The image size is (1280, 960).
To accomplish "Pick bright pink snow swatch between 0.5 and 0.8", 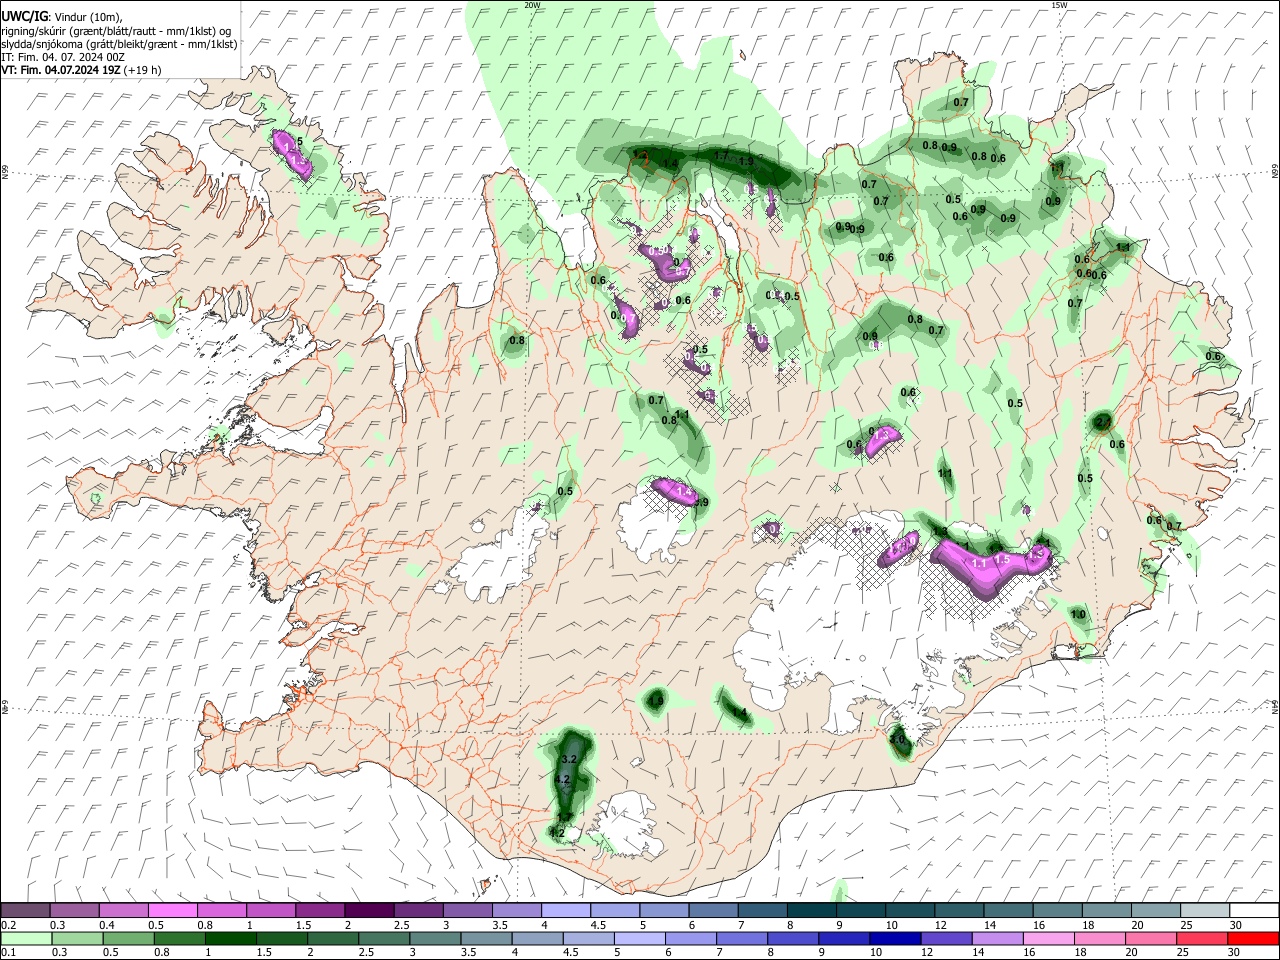I will [x=172, y=910].
